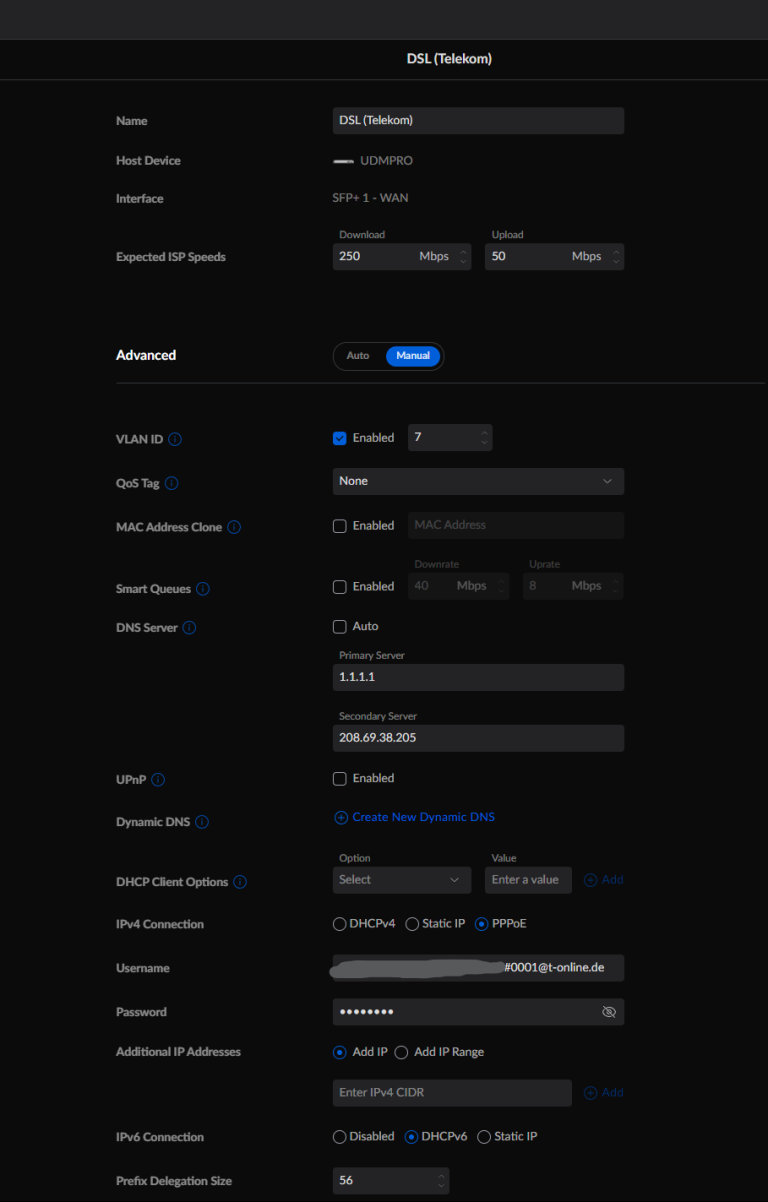This screenshot has width=768, height=1202.
Task: Enable Smart Queues checkbox
Action: coord(340,587)
